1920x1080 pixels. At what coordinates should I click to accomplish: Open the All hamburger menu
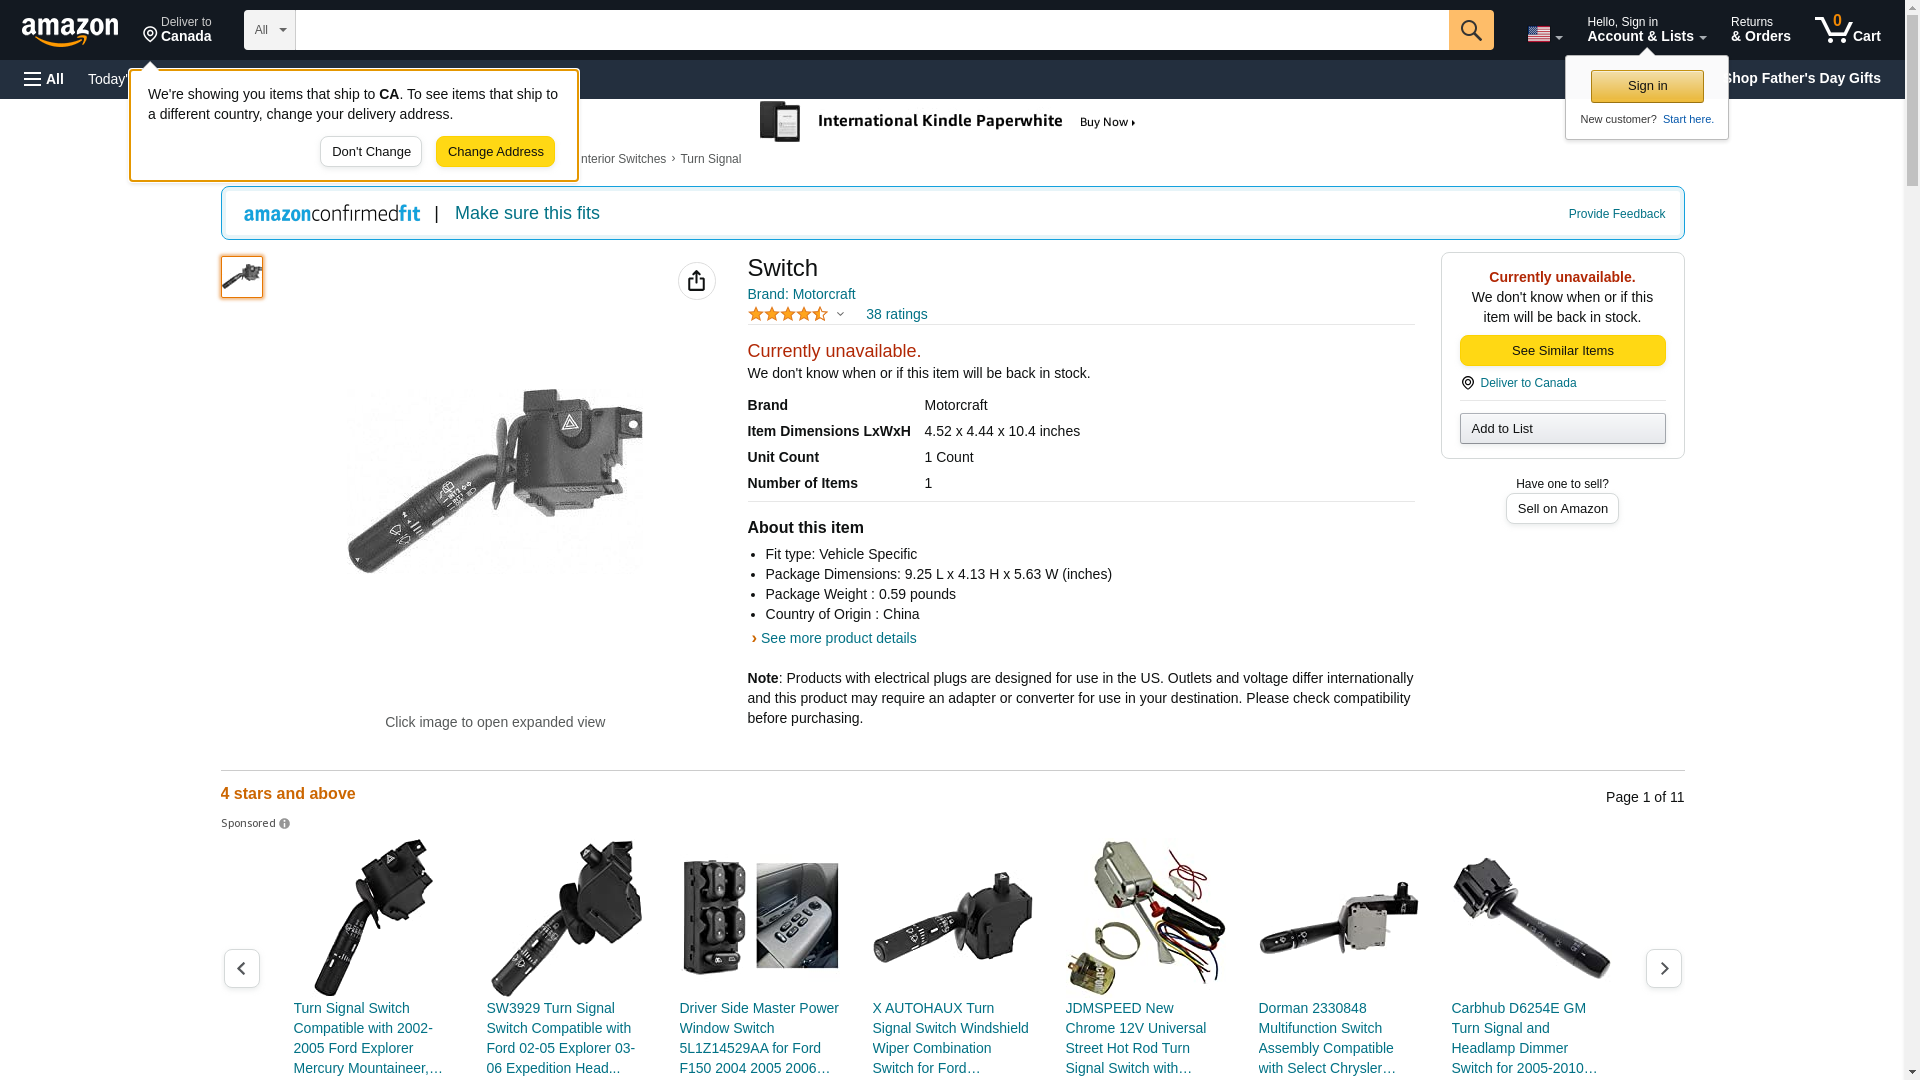coord(44,79)
